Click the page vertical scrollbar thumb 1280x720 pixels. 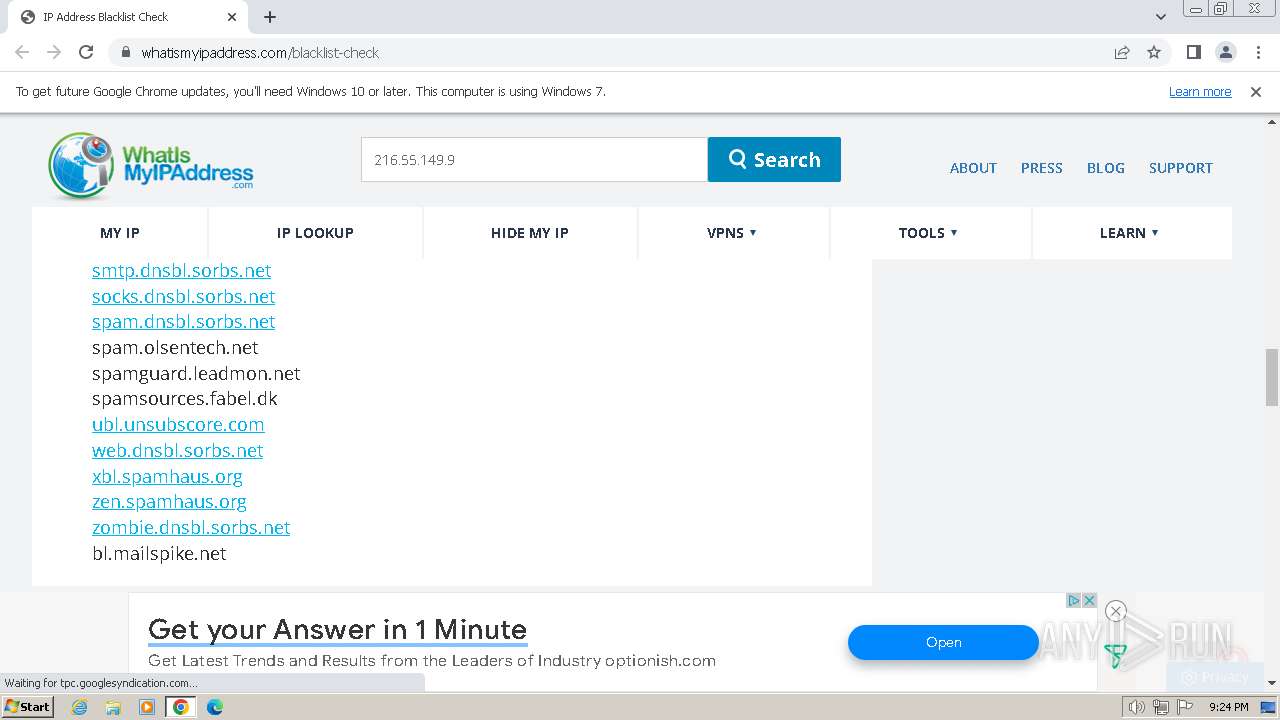(1271, 377)
